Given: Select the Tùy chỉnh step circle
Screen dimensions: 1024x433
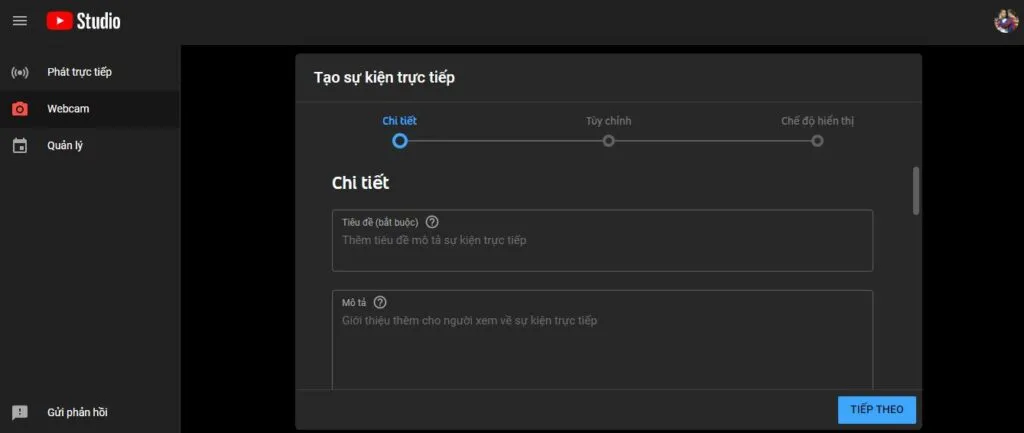Looking at the screenshot, I should (x=609, y=141).
